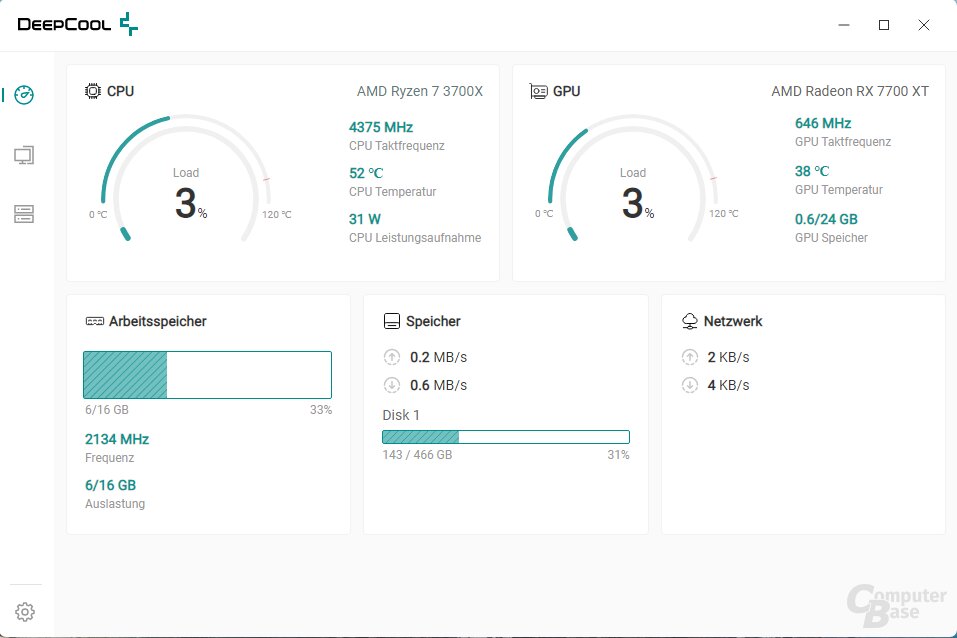Click the DeepCool logo

78,25
